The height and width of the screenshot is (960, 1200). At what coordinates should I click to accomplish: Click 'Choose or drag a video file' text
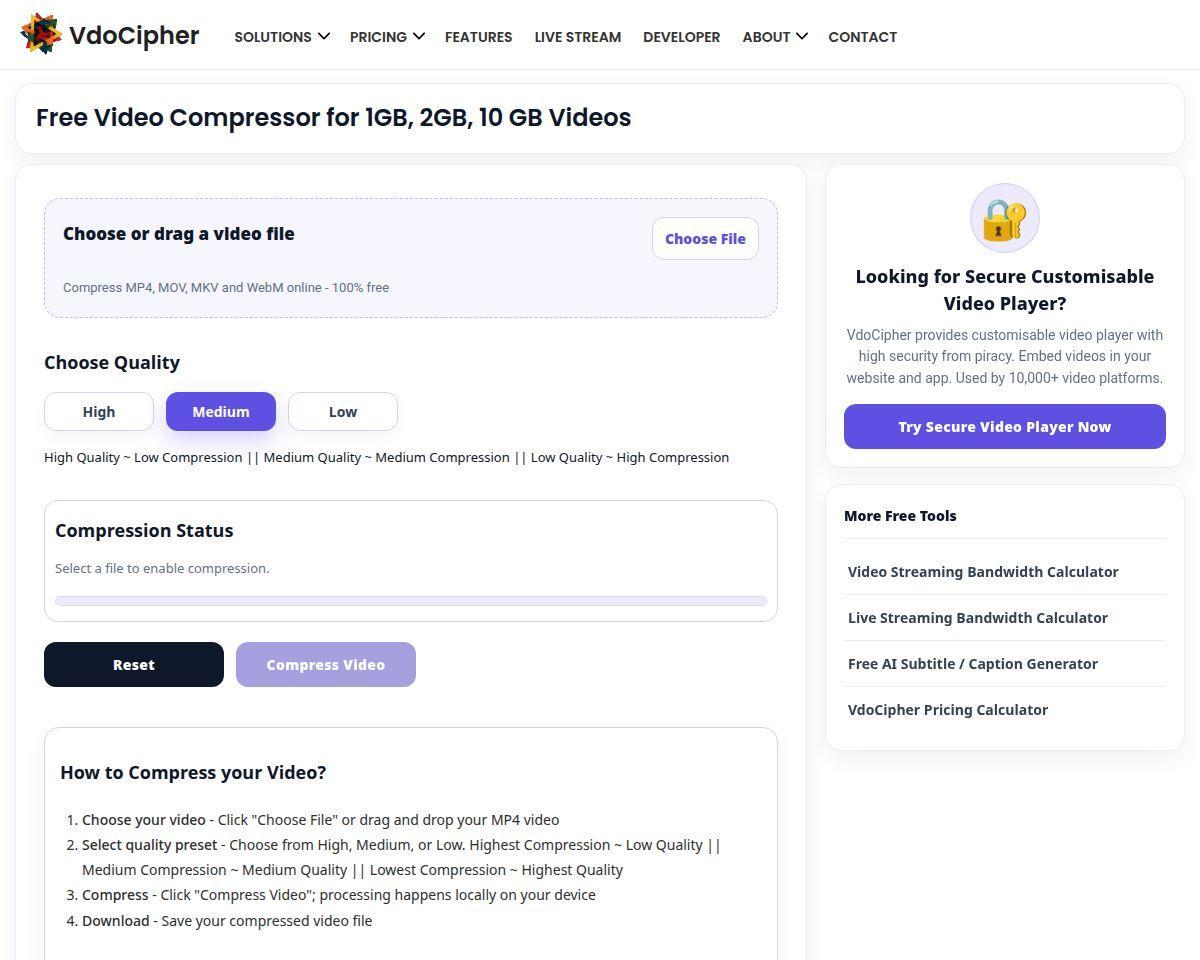[x=179, y=234]
